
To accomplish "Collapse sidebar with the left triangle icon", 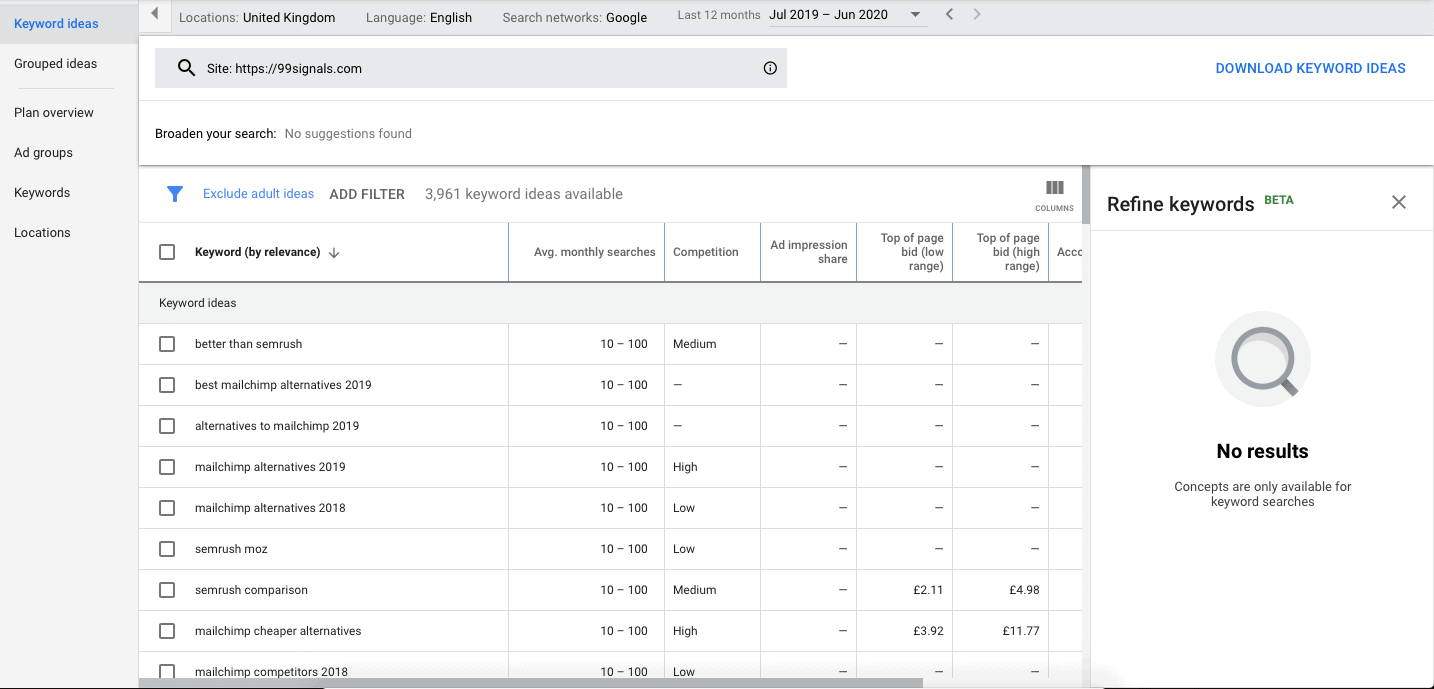I will tap(154, 14).
